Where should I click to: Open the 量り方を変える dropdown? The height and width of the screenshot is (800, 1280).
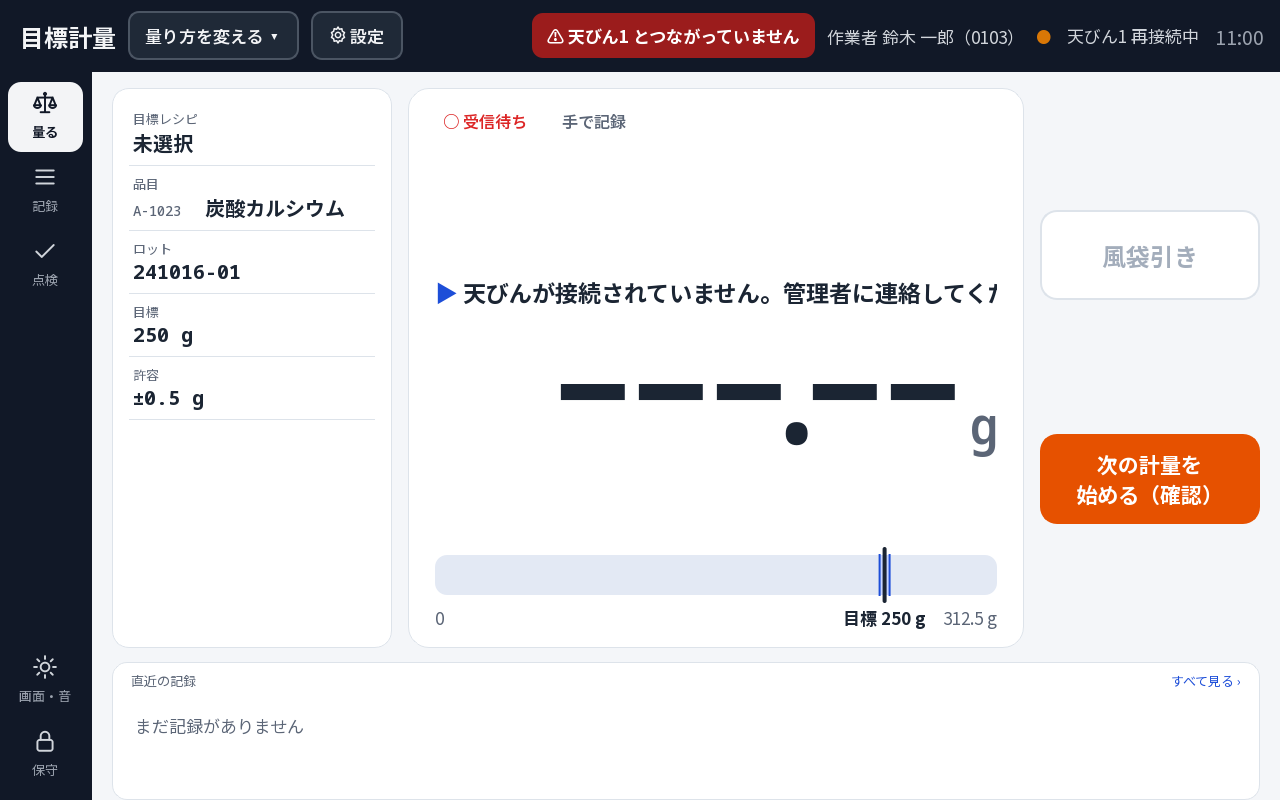click(213, 36)
